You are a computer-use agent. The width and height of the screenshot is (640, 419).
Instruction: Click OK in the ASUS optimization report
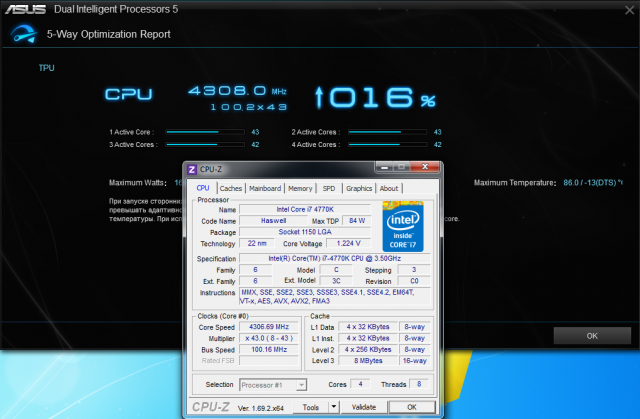pos(592,336)
